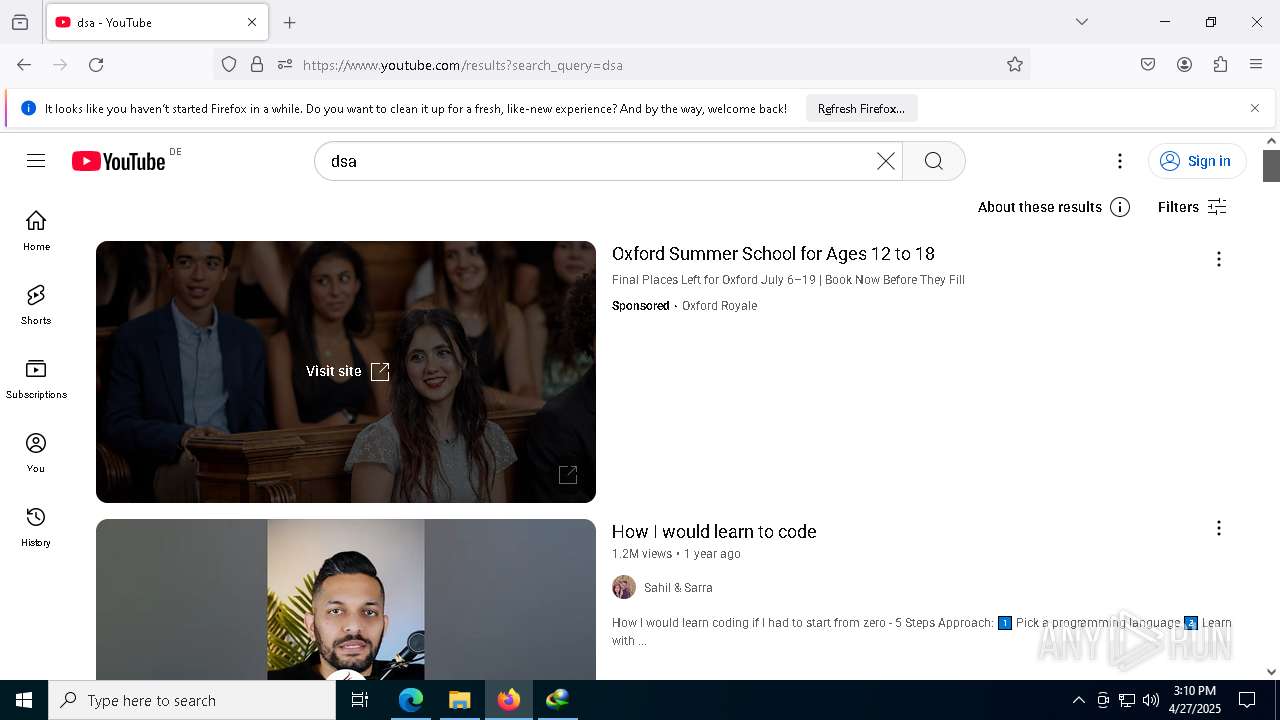Launch Microsoft Edge from taskbar

411,700
